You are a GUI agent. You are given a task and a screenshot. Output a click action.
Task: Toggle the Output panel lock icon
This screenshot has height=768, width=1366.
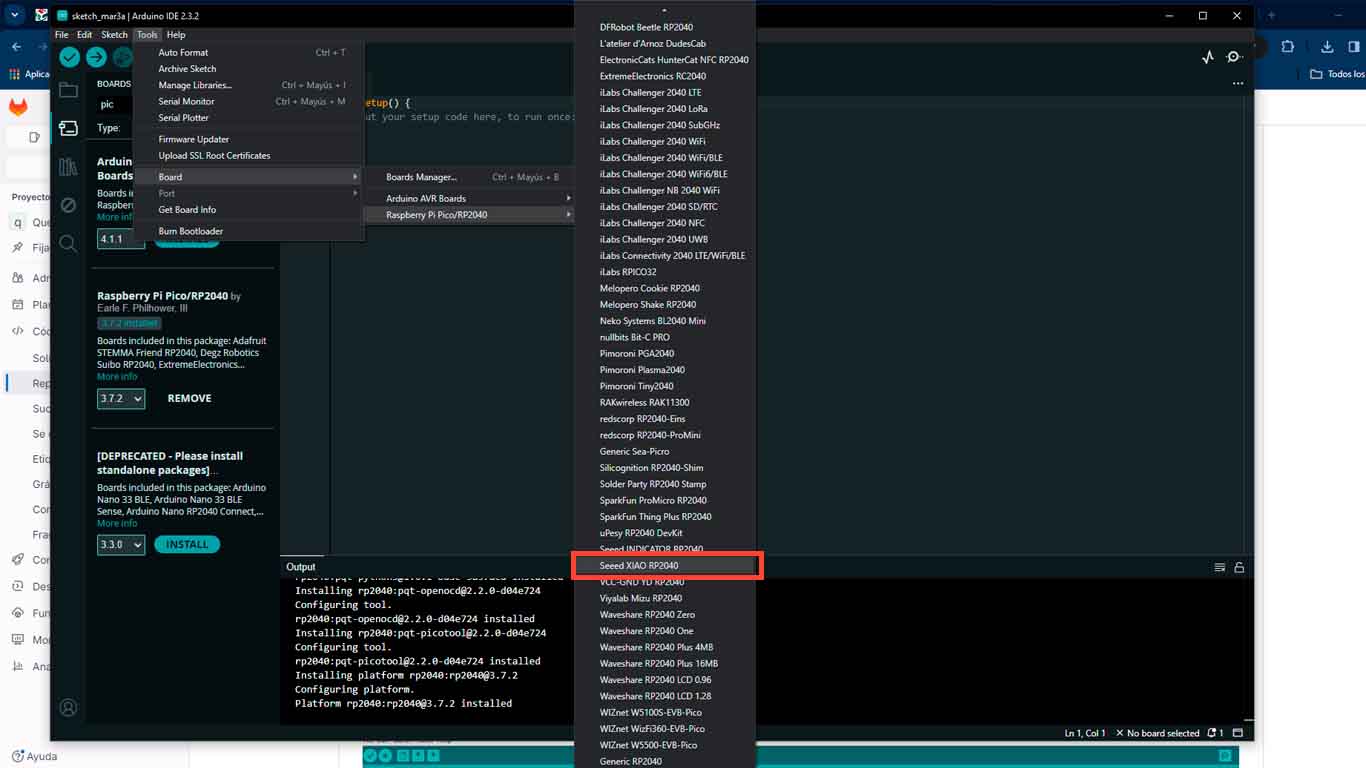[1239, 567]
